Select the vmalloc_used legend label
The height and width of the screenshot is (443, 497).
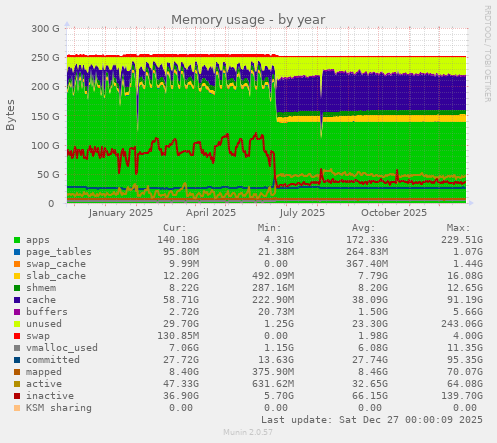point(62,348)
